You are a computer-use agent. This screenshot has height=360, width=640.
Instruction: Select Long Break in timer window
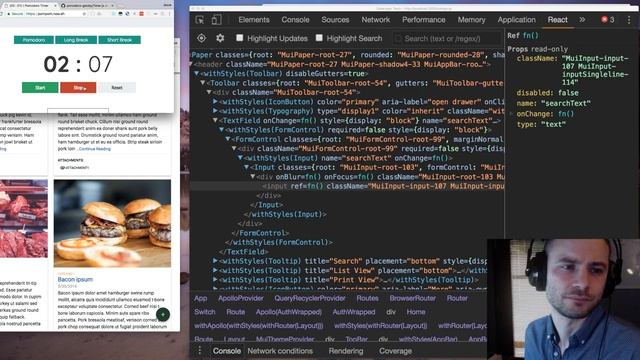(76, 40)
